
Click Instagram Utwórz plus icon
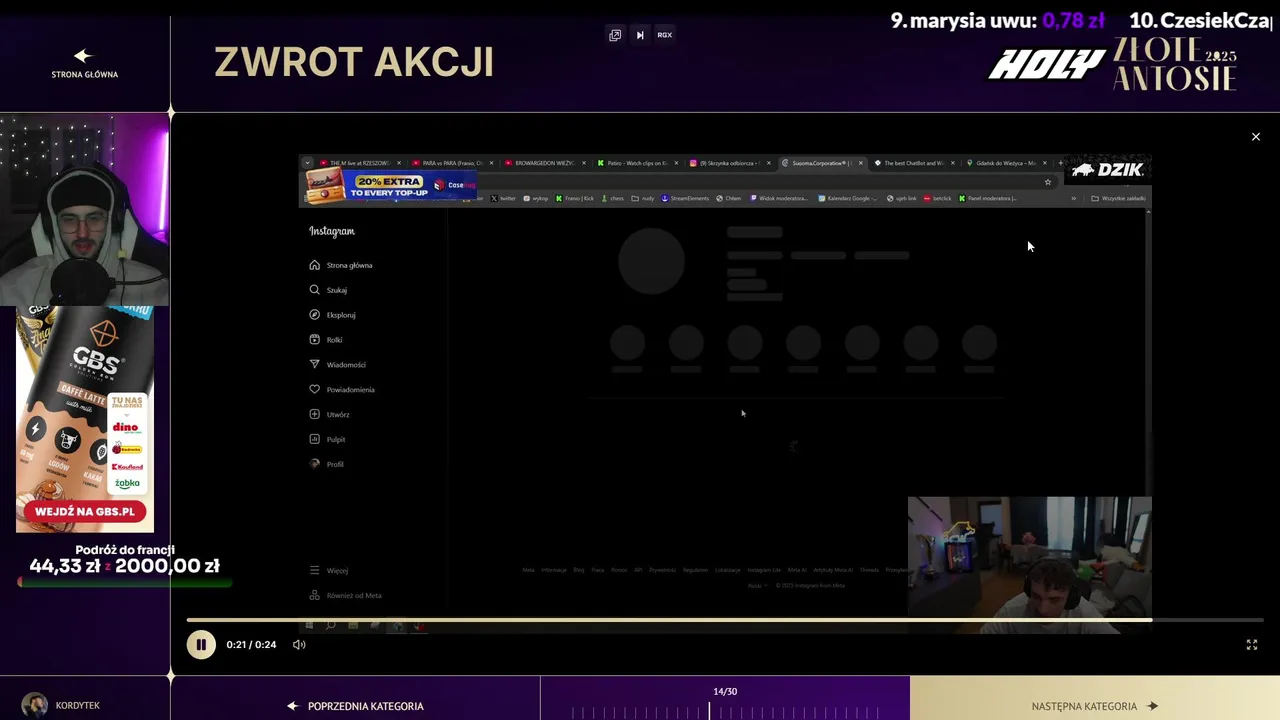click(315, 414)
